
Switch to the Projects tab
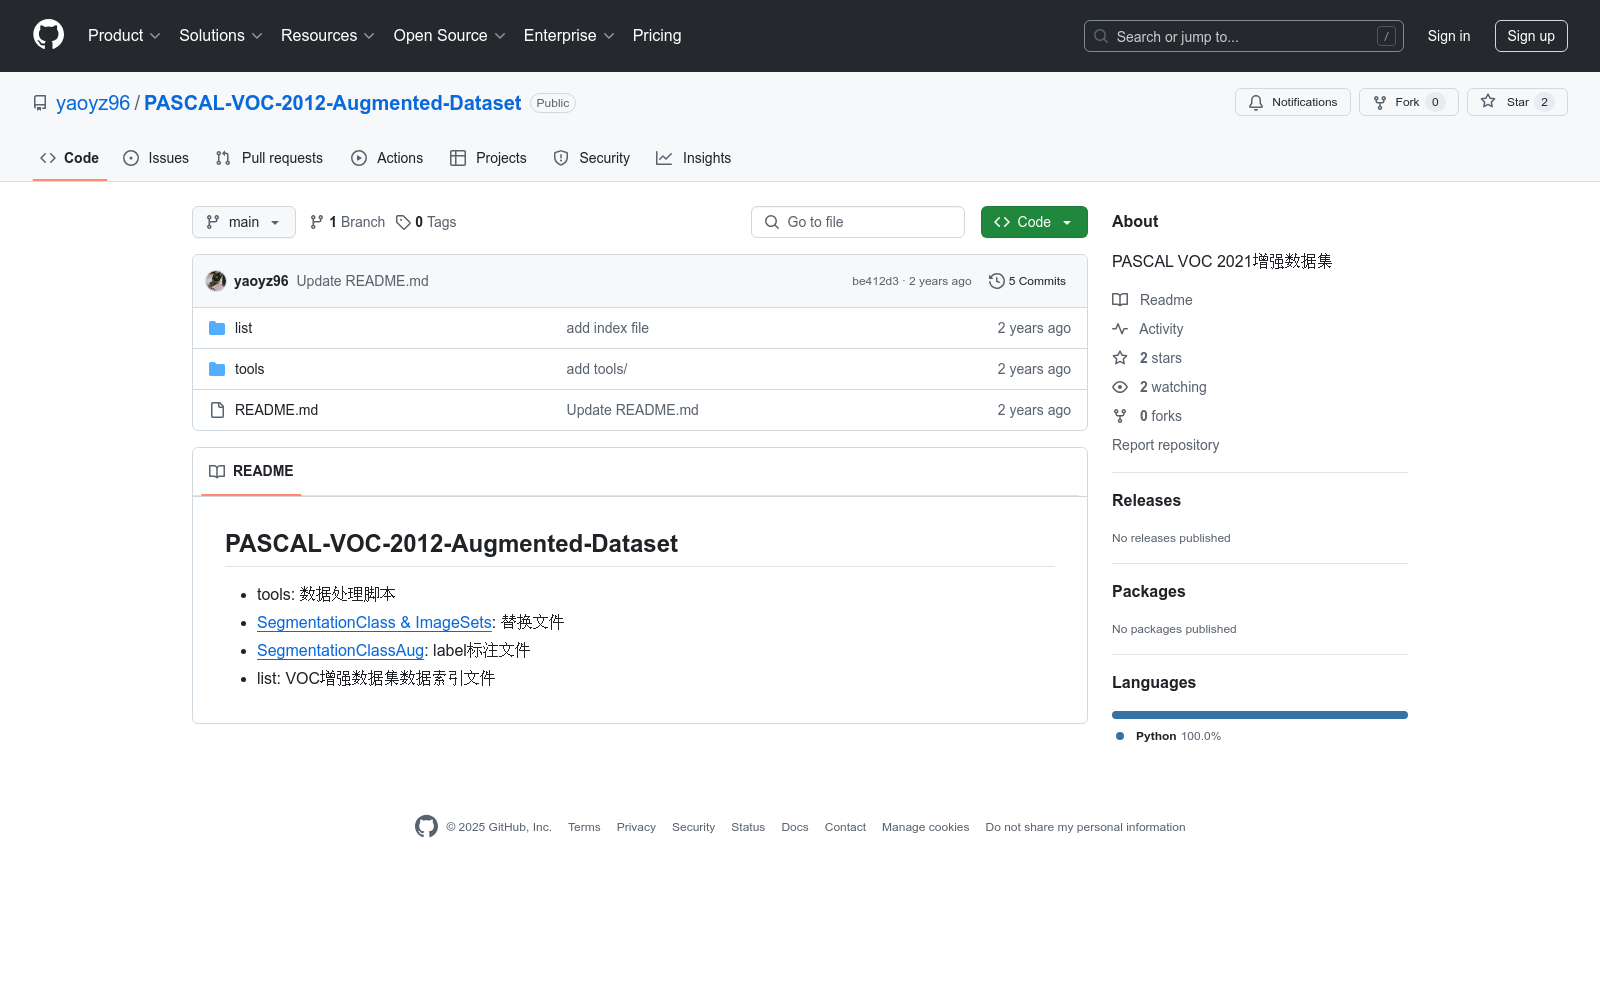point(488,158)
